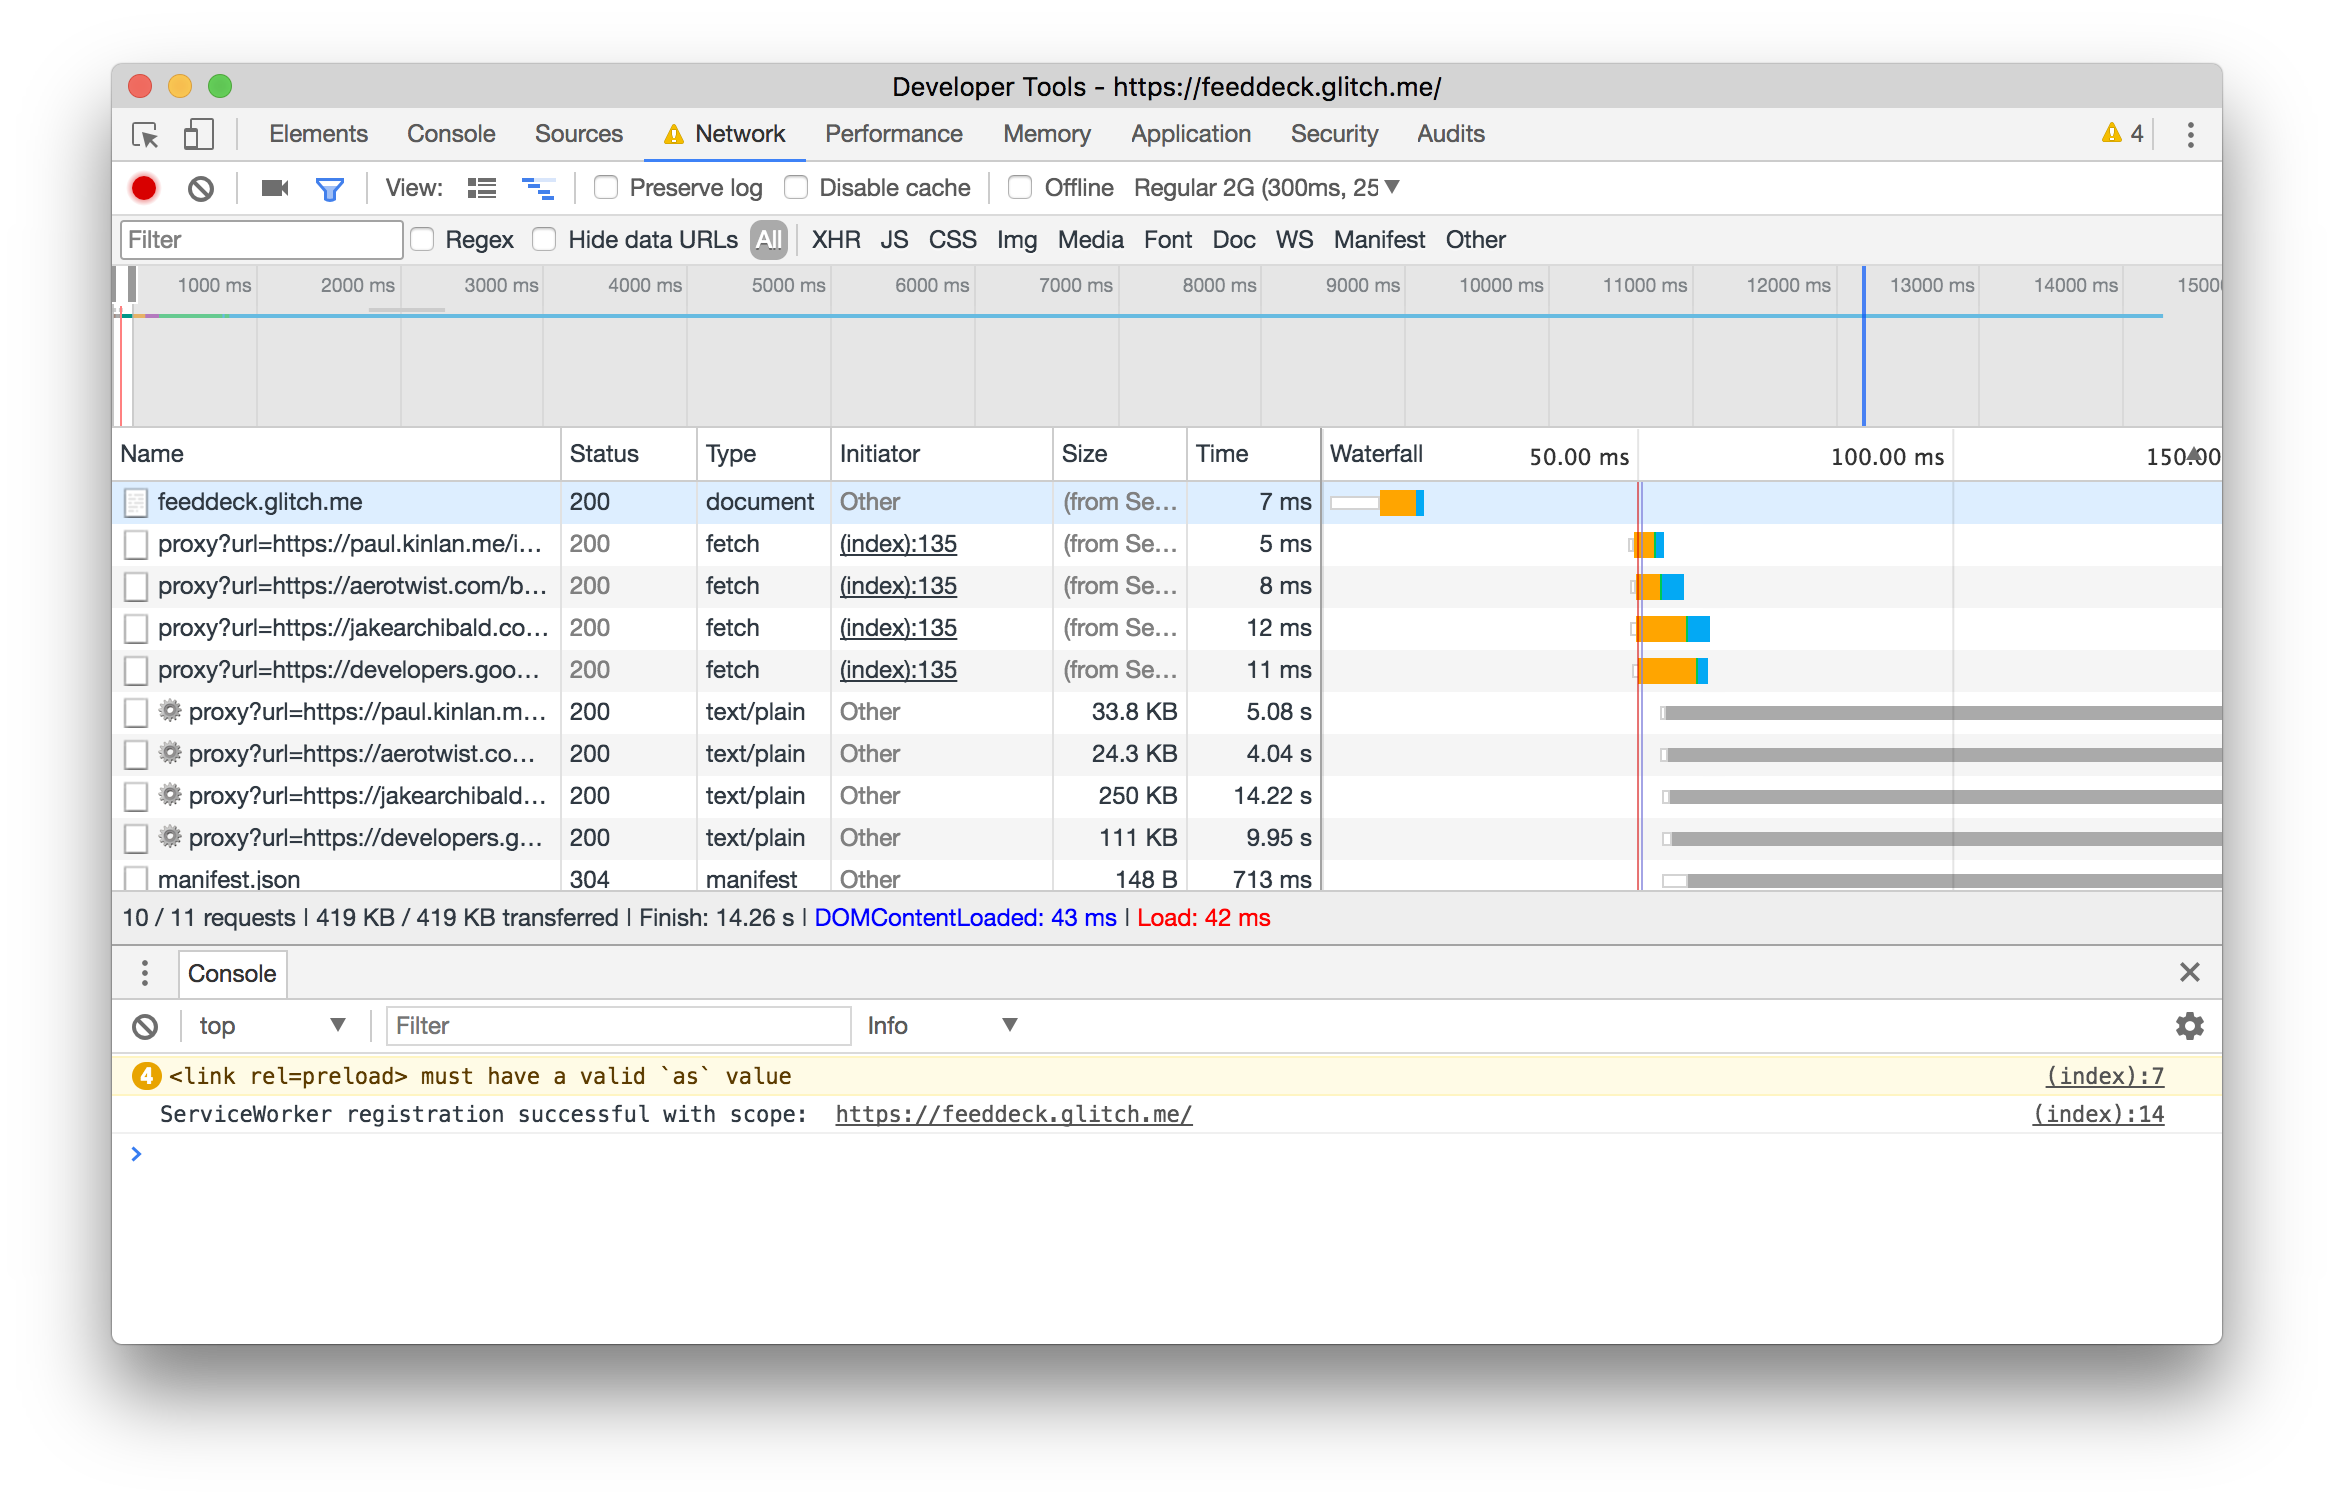Click the inspect element cursor icon
The height and width of the screenshot is (1504, 2334).
point(146,134)
